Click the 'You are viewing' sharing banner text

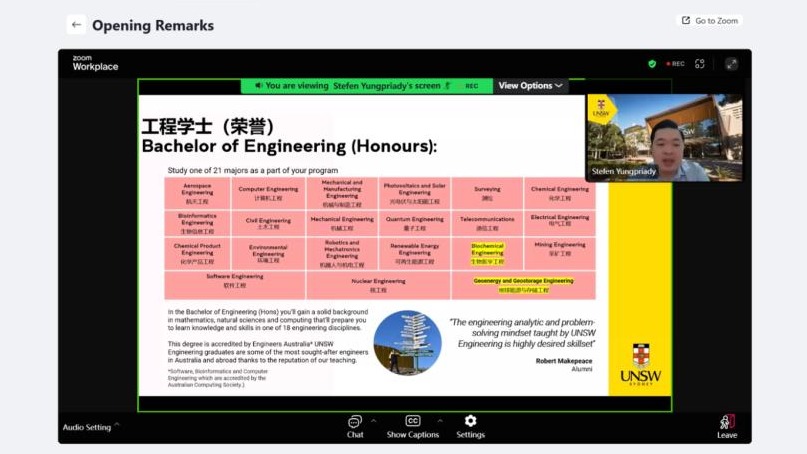[353, 85]
